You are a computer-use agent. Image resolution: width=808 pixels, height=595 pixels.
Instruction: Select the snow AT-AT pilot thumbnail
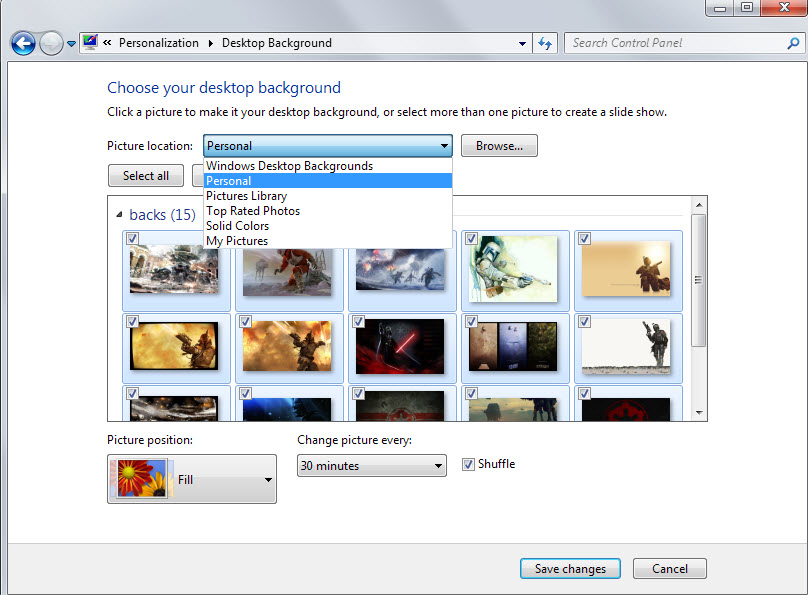[x=288, y=272]
